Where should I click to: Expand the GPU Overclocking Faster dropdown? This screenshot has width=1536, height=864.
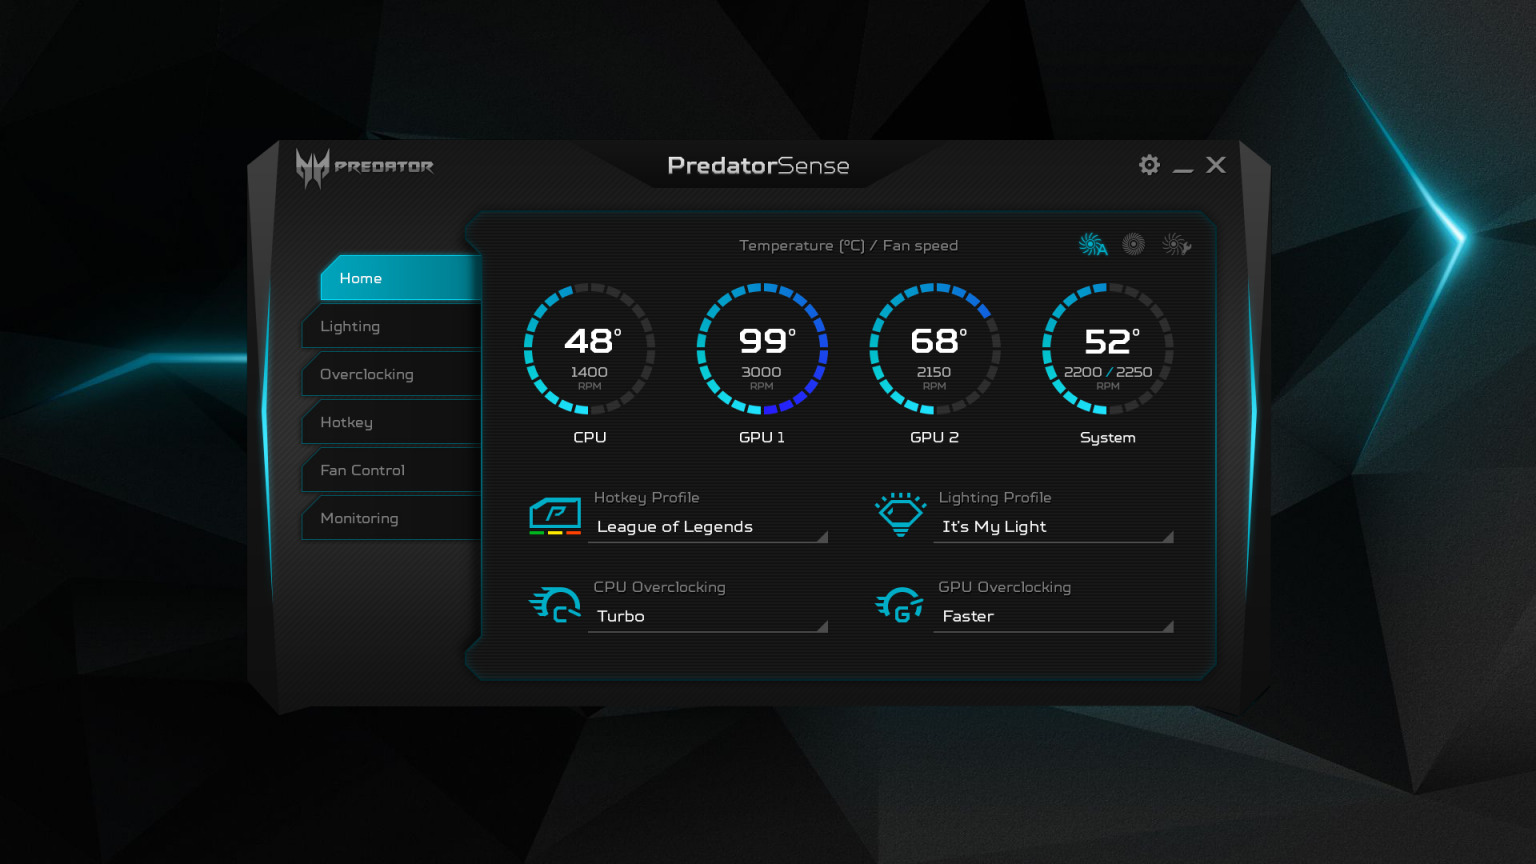pyautogui.click(x=1053, y=616)
